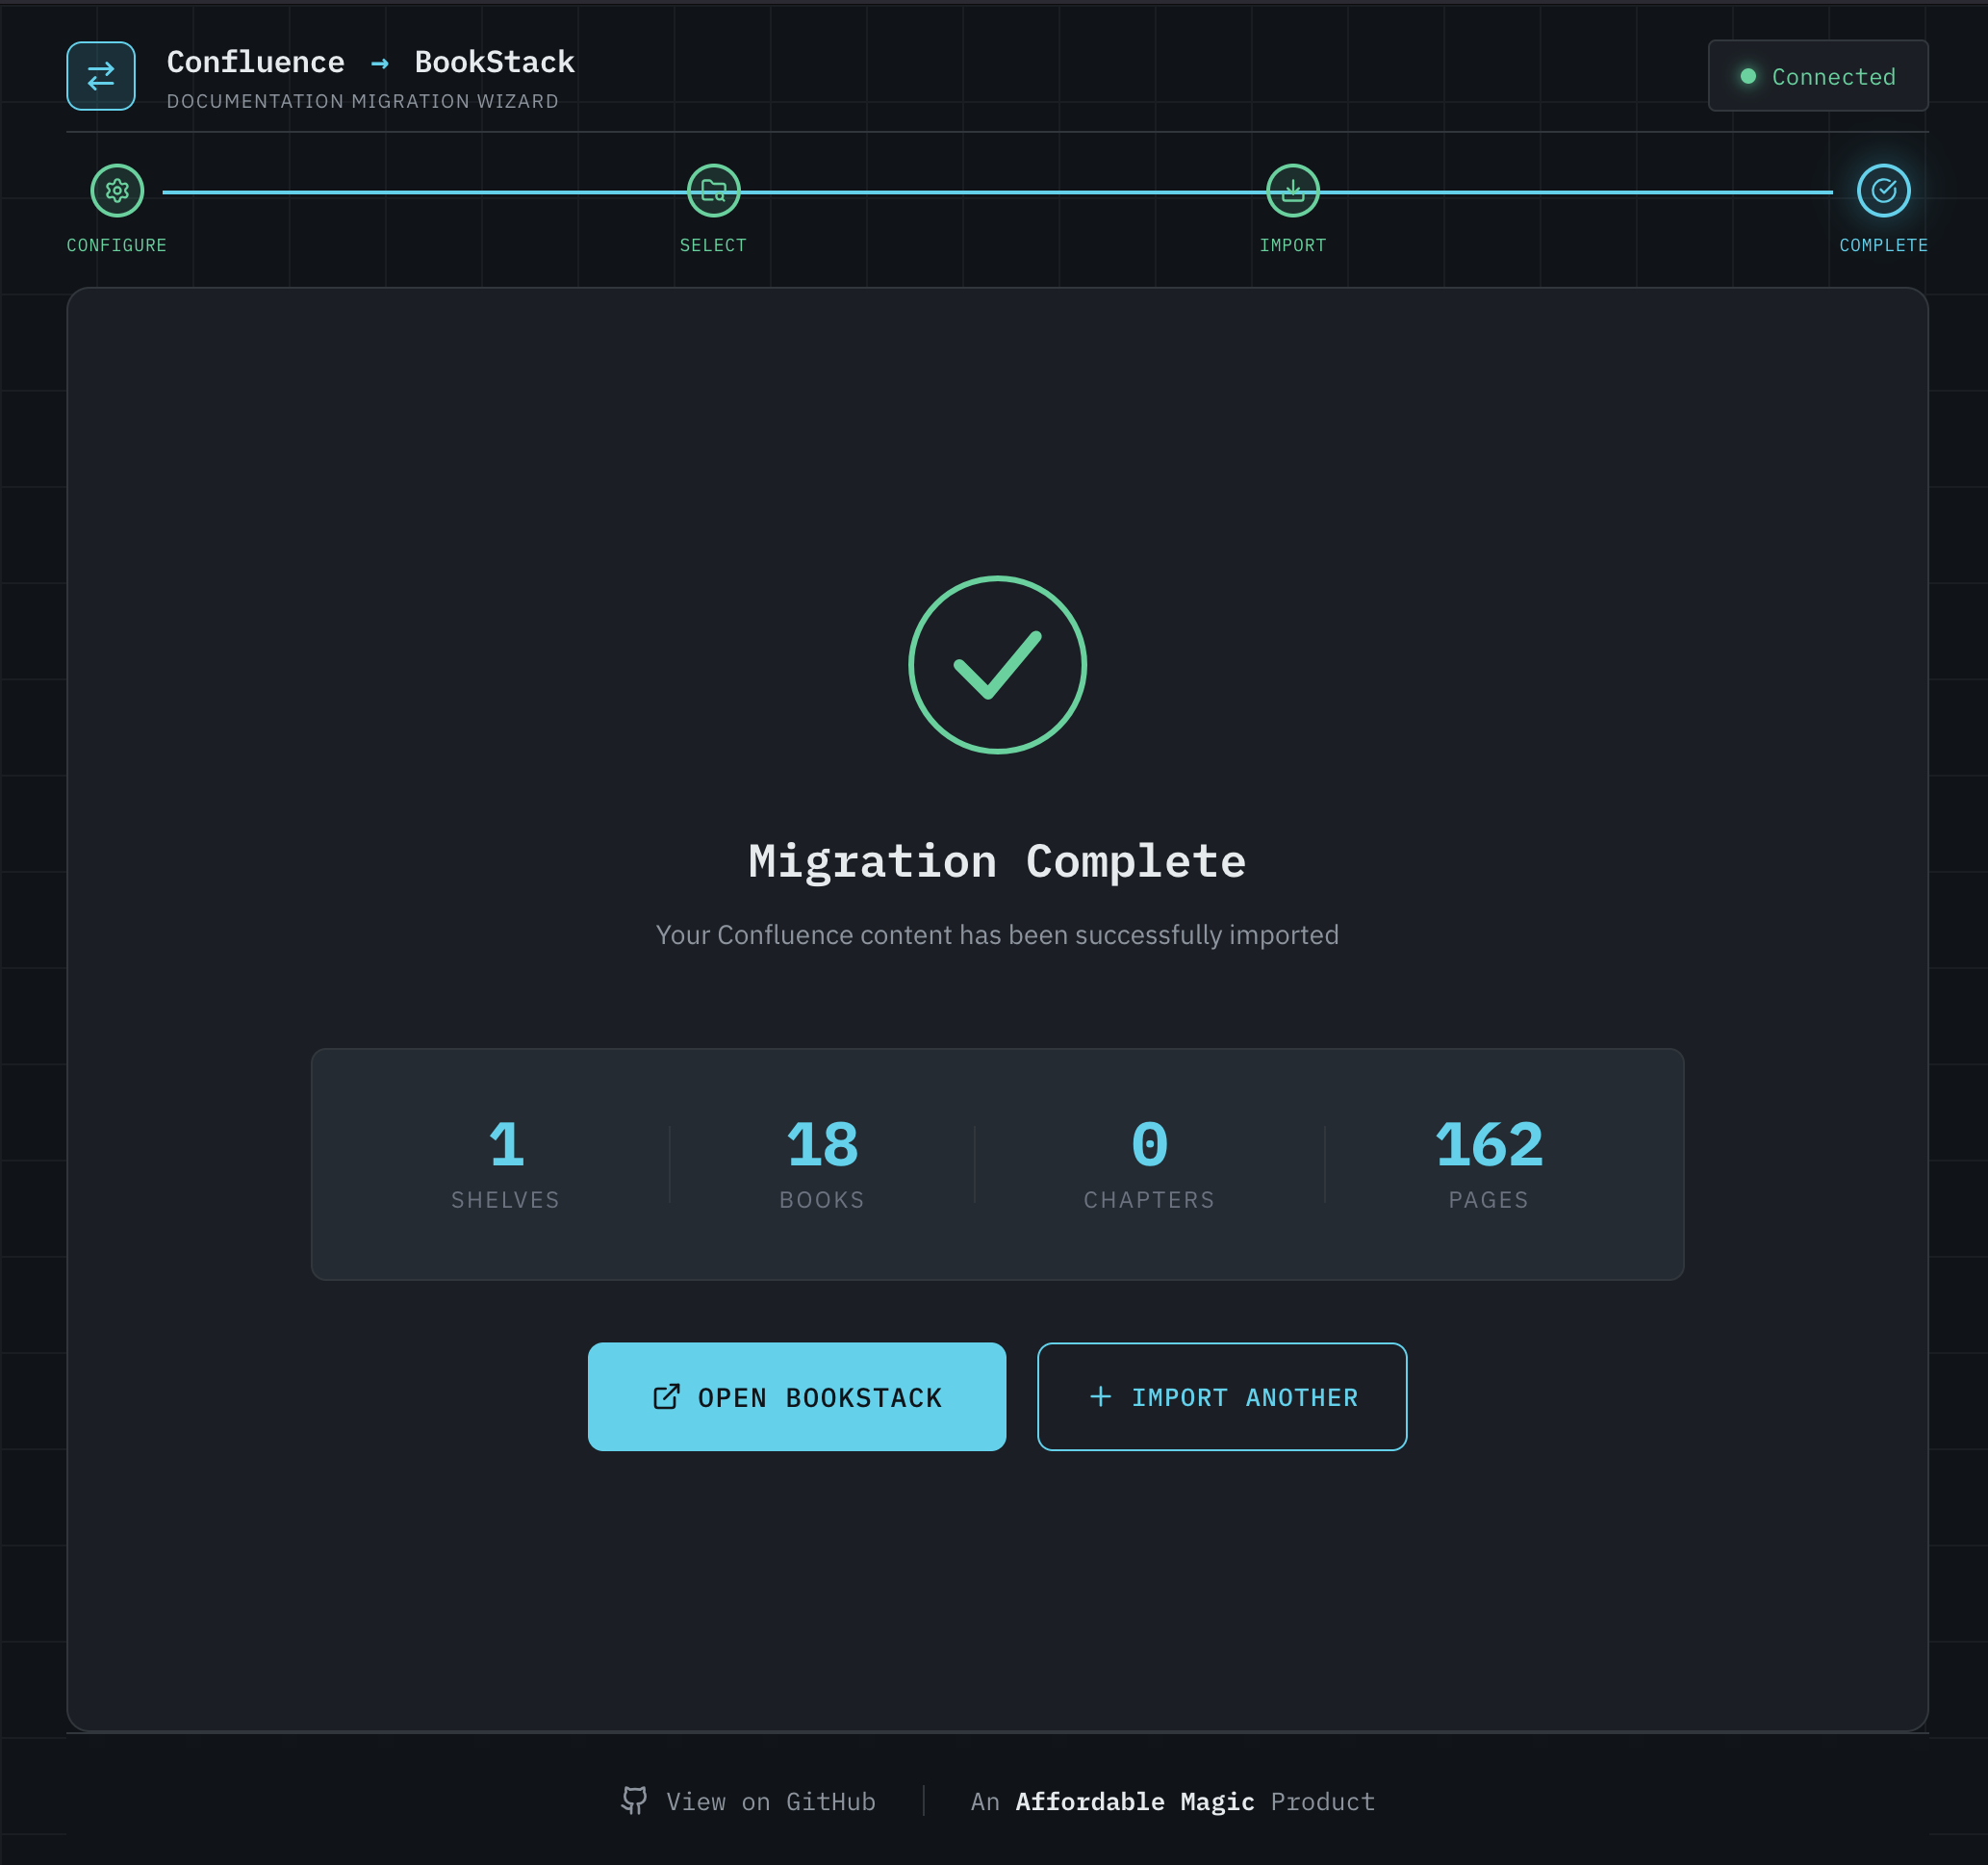Open BookStack
The image size is (1988, 1865).
[x=797, y=1397]
